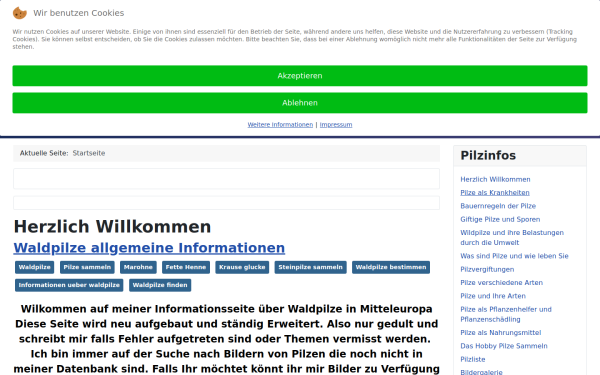Select the Waldpilze tag

click(x=34, y=267)
